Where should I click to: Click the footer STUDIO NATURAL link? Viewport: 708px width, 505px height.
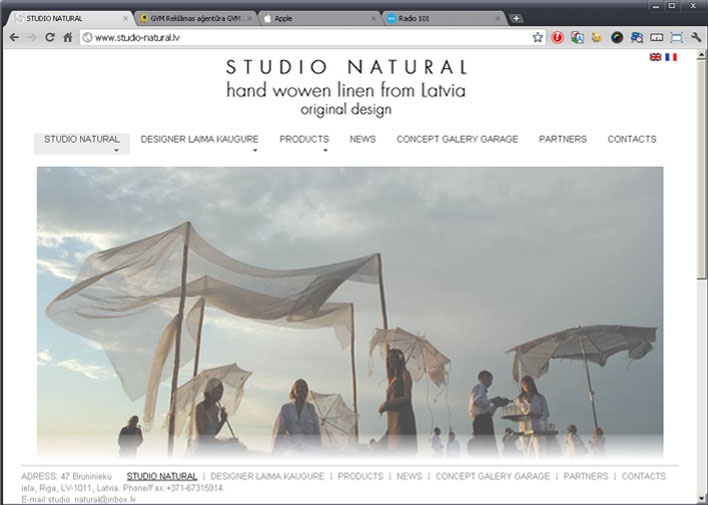tap(162, 477)
